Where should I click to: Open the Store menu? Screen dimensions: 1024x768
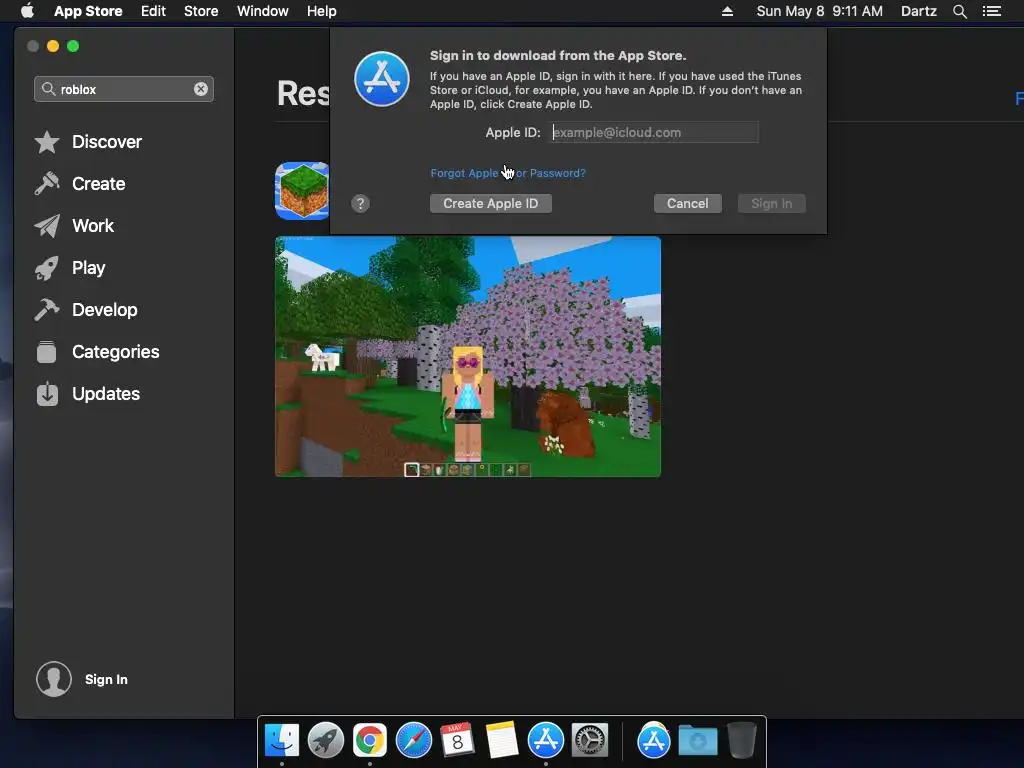201,11
